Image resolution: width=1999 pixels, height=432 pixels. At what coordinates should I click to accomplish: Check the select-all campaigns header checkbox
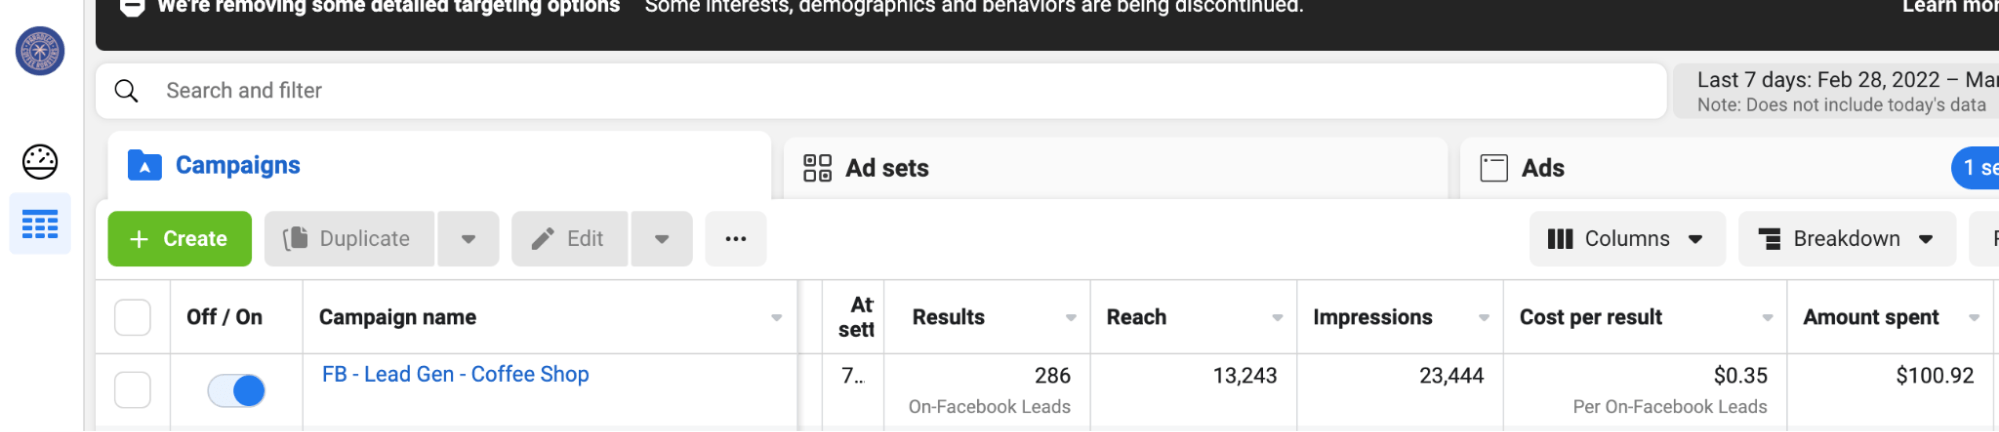coord(133,318)
